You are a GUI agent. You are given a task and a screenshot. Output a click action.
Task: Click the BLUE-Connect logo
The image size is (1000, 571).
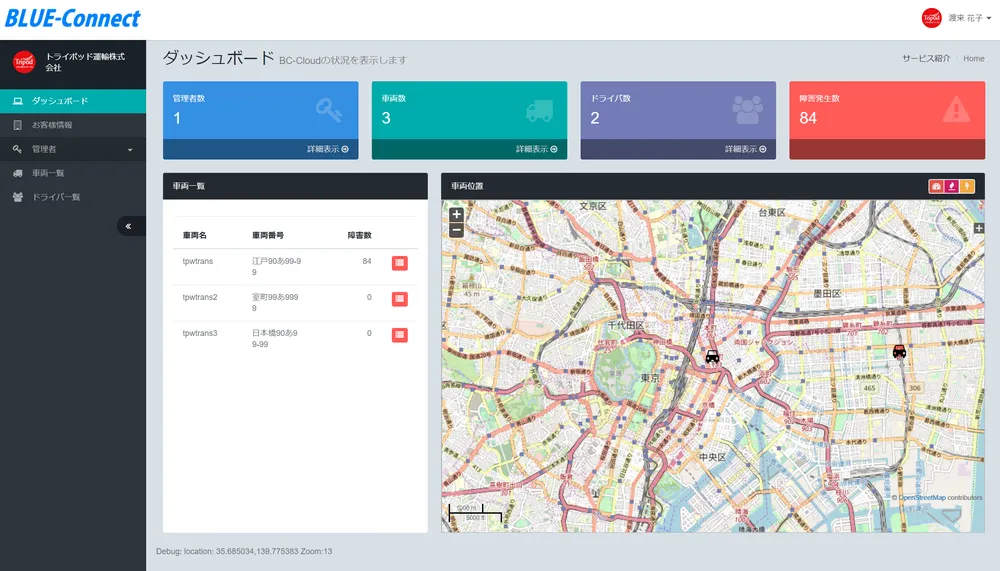pos(72,18)
